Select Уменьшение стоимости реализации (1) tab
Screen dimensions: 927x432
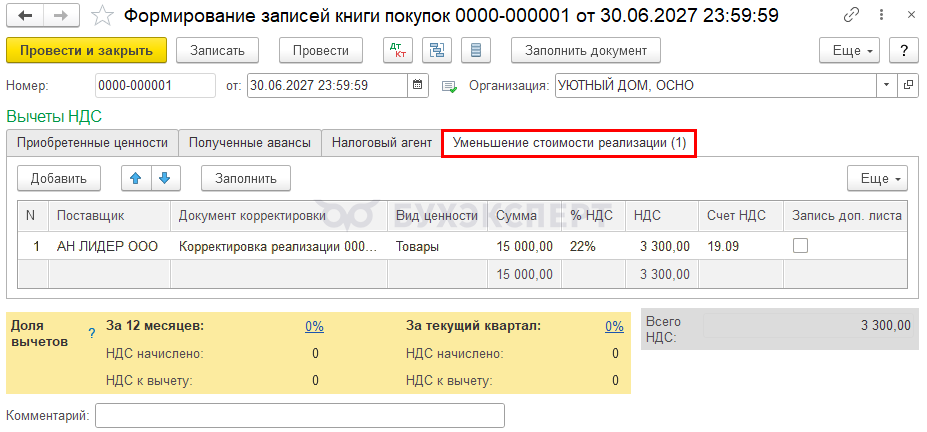click(569, 144)
